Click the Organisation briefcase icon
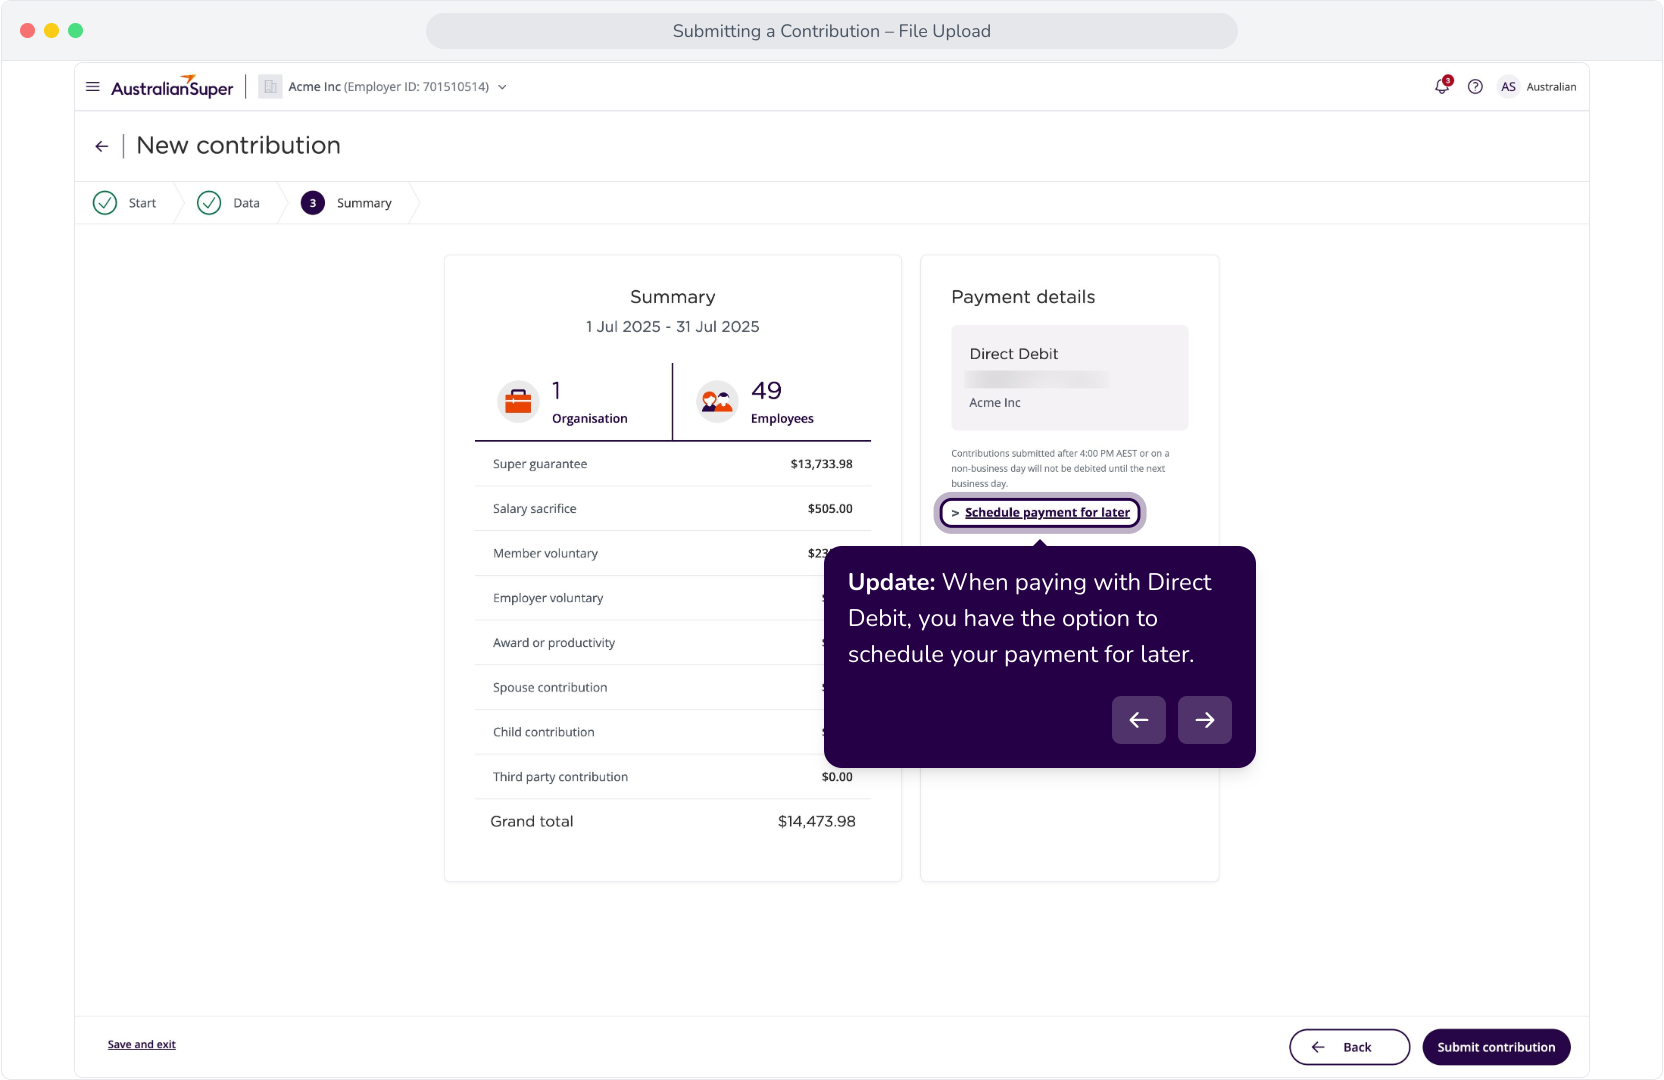 click(518, 402)
